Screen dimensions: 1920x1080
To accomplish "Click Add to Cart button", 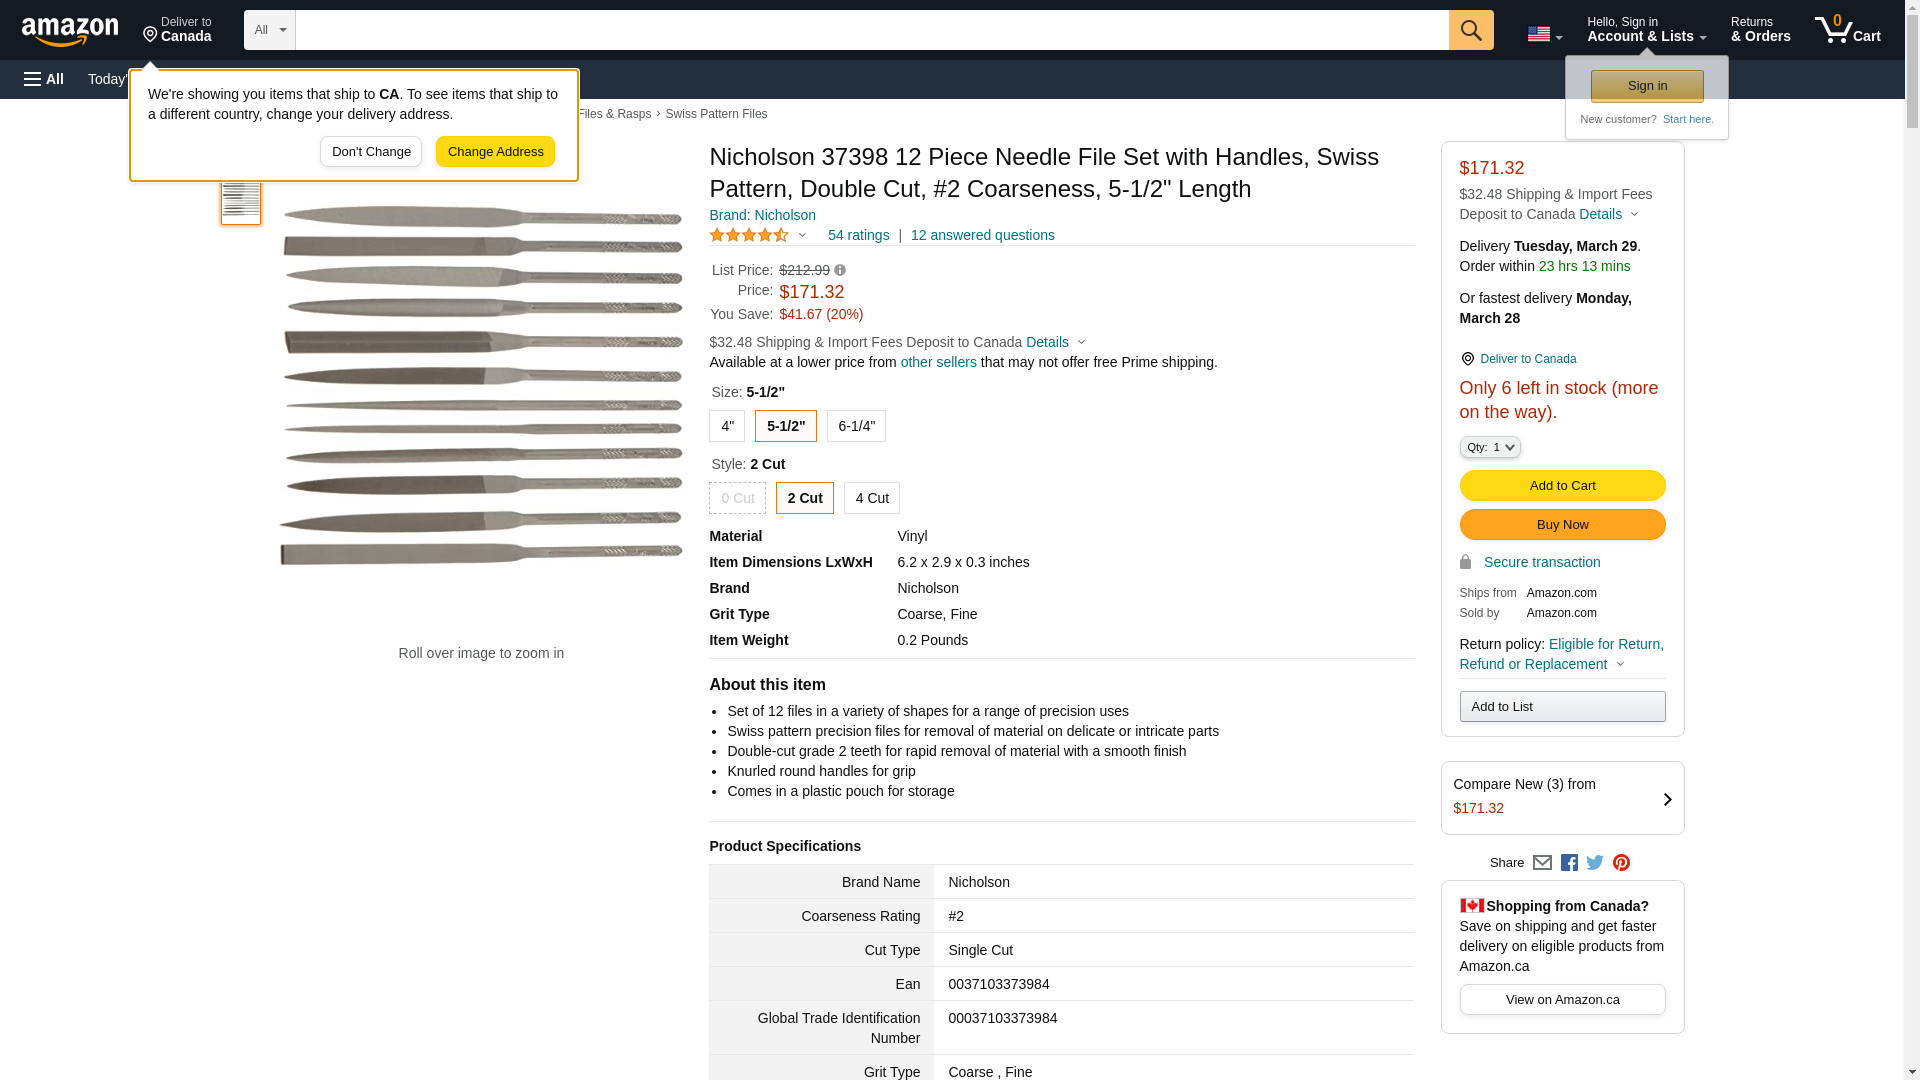I will pos(1562,486).
